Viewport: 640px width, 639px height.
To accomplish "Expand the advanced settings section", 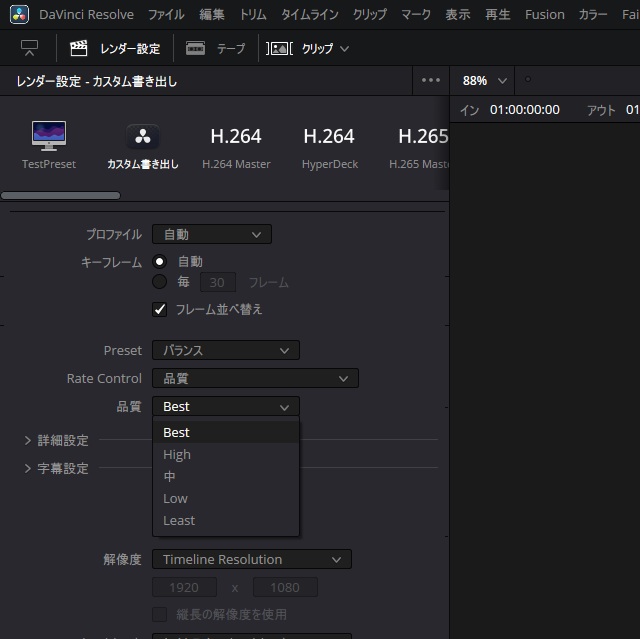I will pos(28,440).
